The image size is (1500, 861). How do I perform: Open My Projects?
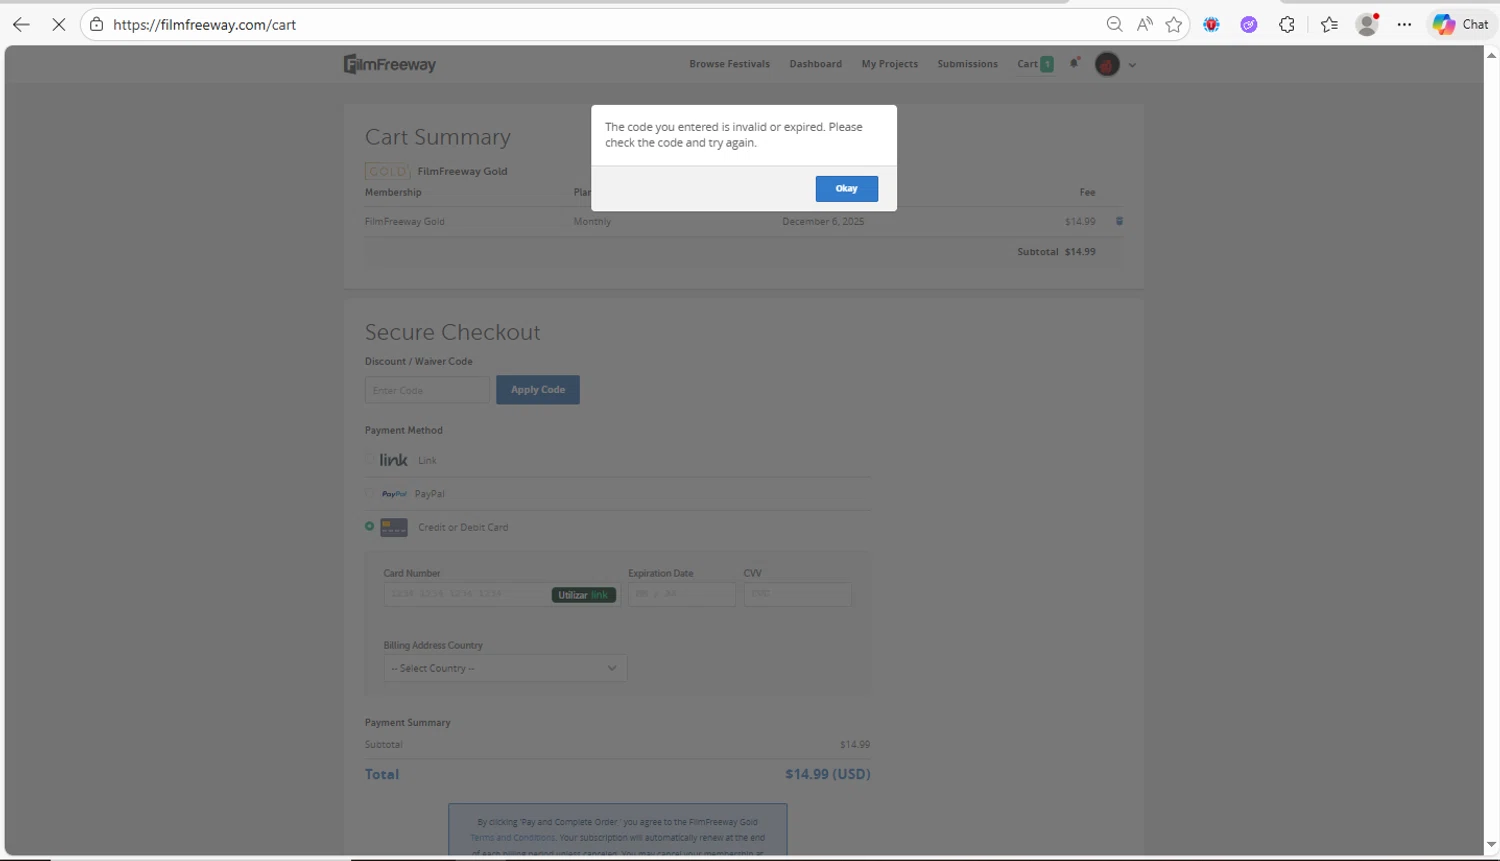tap(889, 64)
